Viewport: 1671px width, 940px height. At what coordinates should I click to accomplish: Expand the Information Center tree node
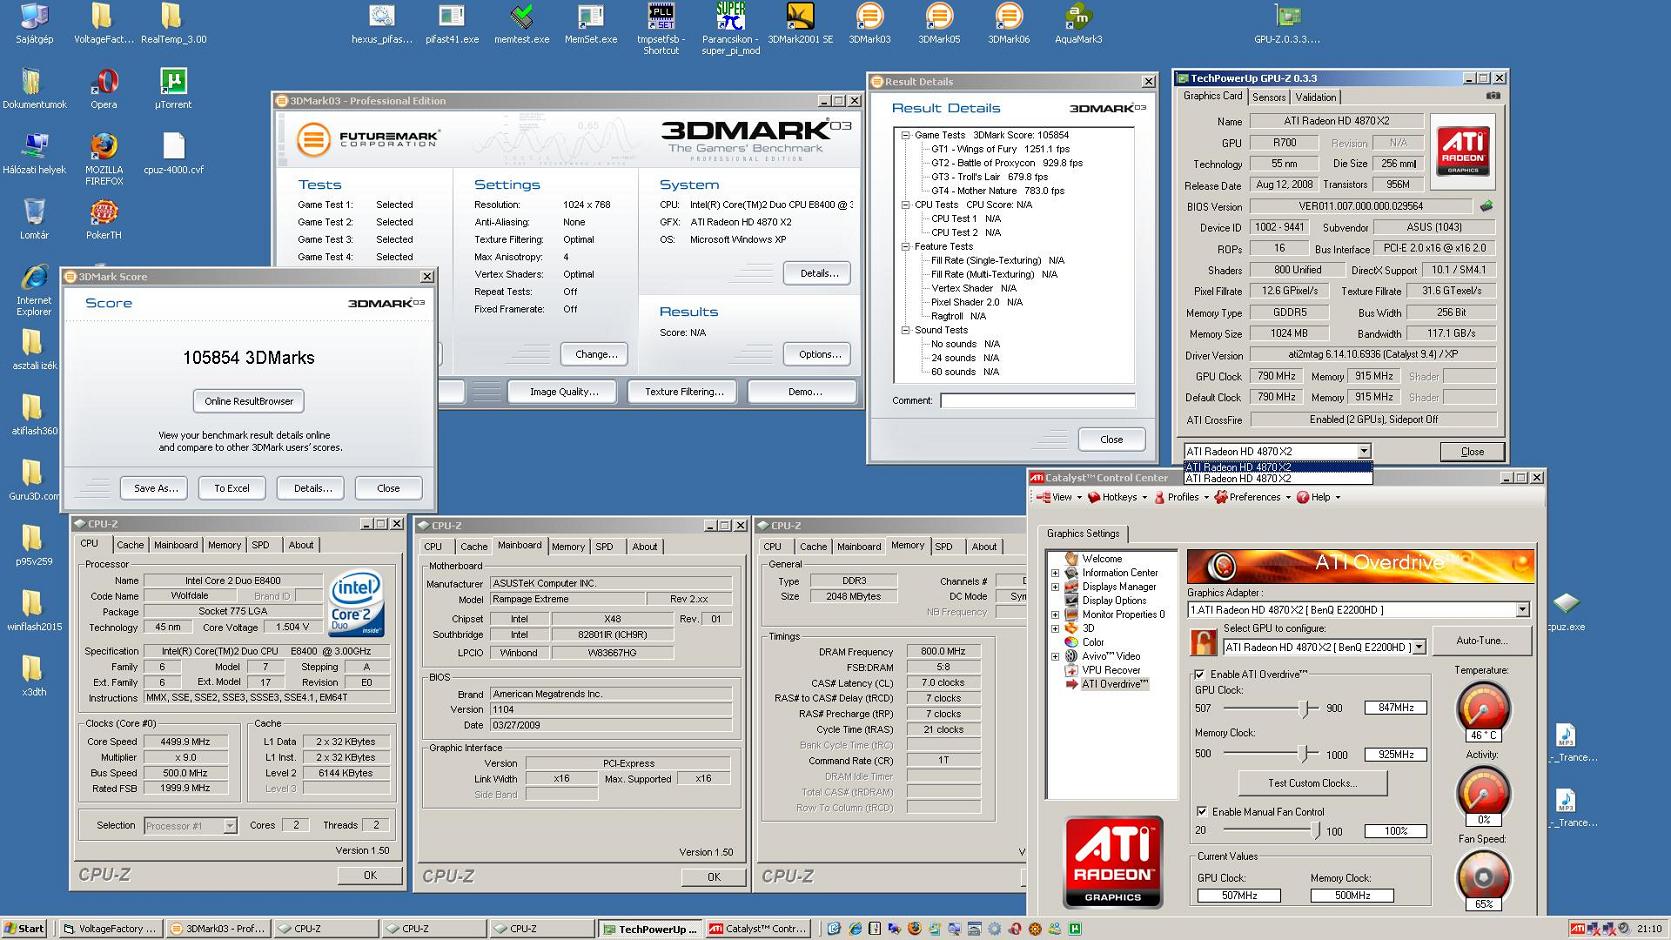1055,573
